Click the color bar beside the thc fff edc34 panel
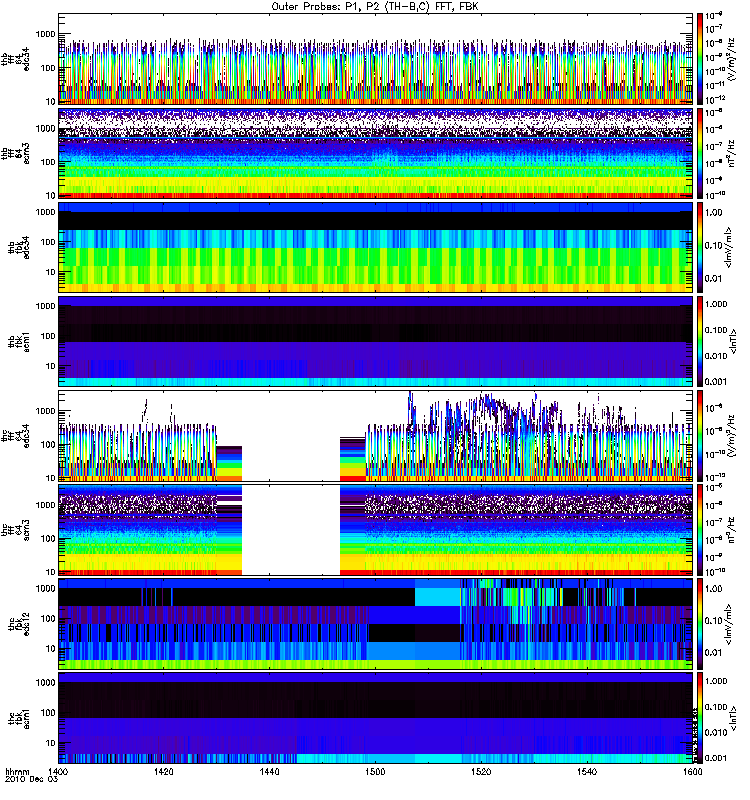The height and width of the screenshot is (800, 750). click(x=700, y=436)
